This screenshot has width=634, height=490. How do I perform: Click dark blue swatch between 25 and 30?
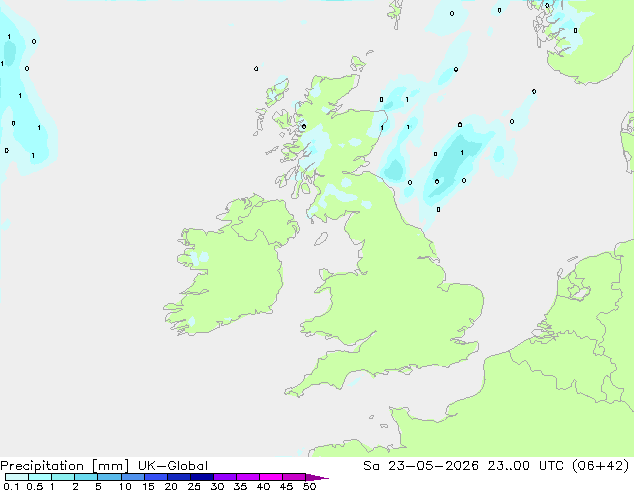click(x=201, y=477)
